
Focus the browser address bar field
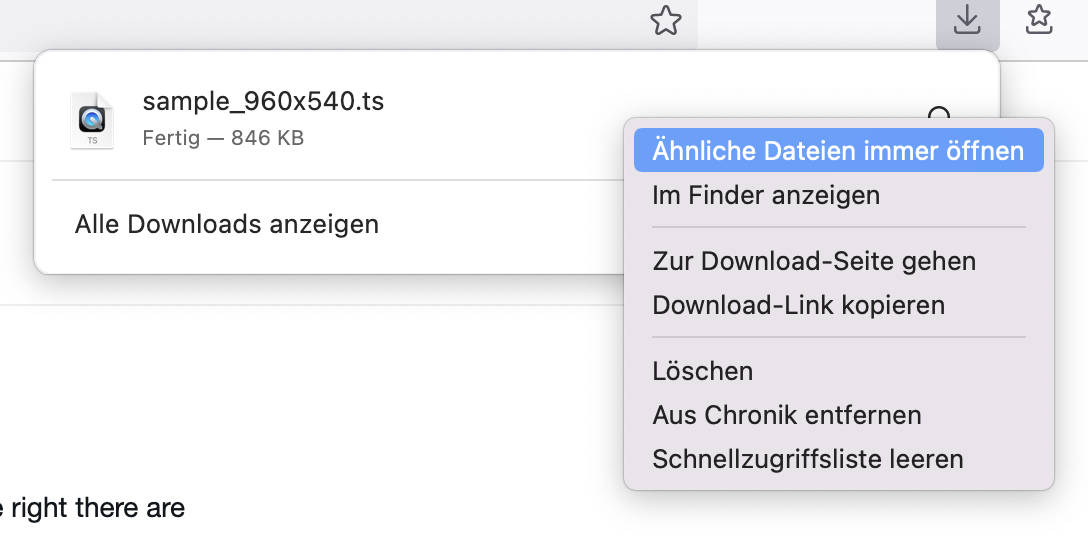[300, 21]
